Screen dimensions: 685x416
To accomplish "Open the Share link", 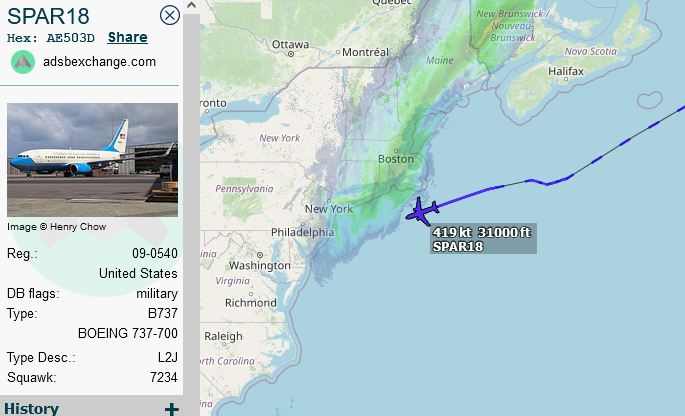I will (x=128, y=38).
